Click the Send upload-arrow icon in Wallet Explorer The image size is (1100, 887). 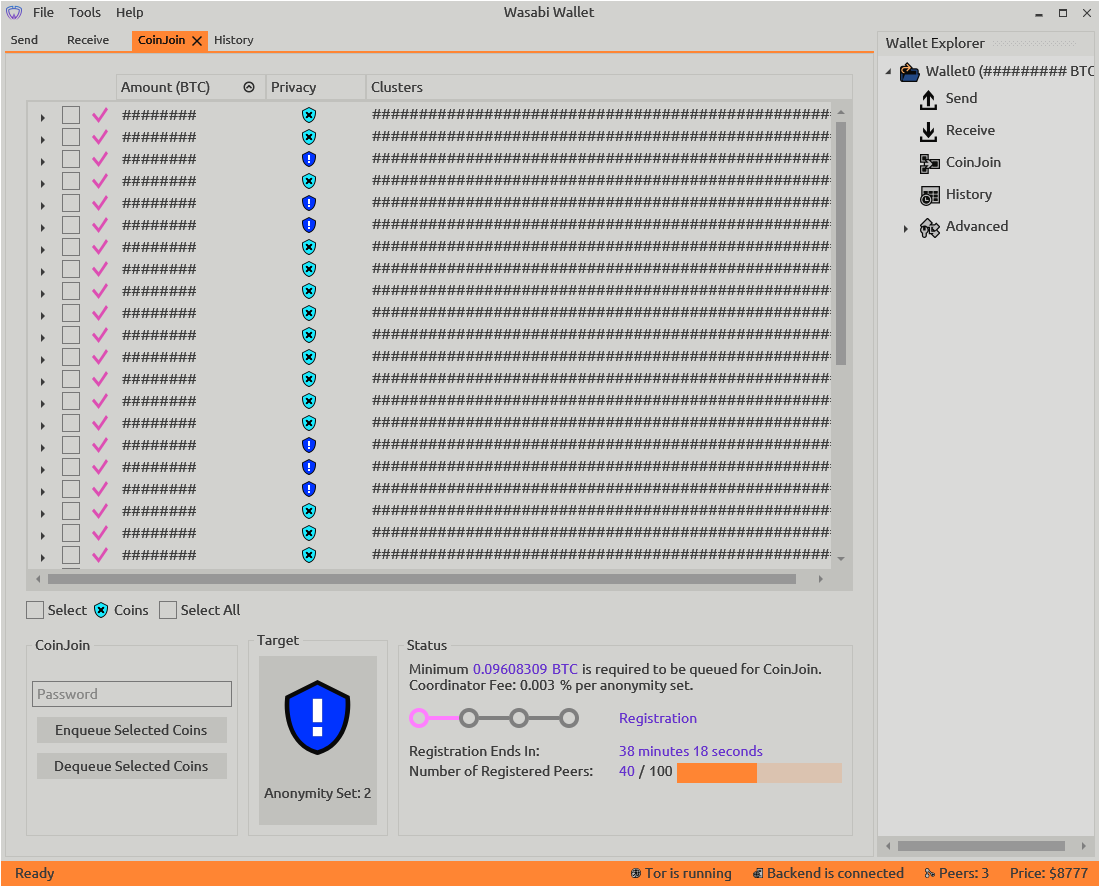(x=928, y=100)
